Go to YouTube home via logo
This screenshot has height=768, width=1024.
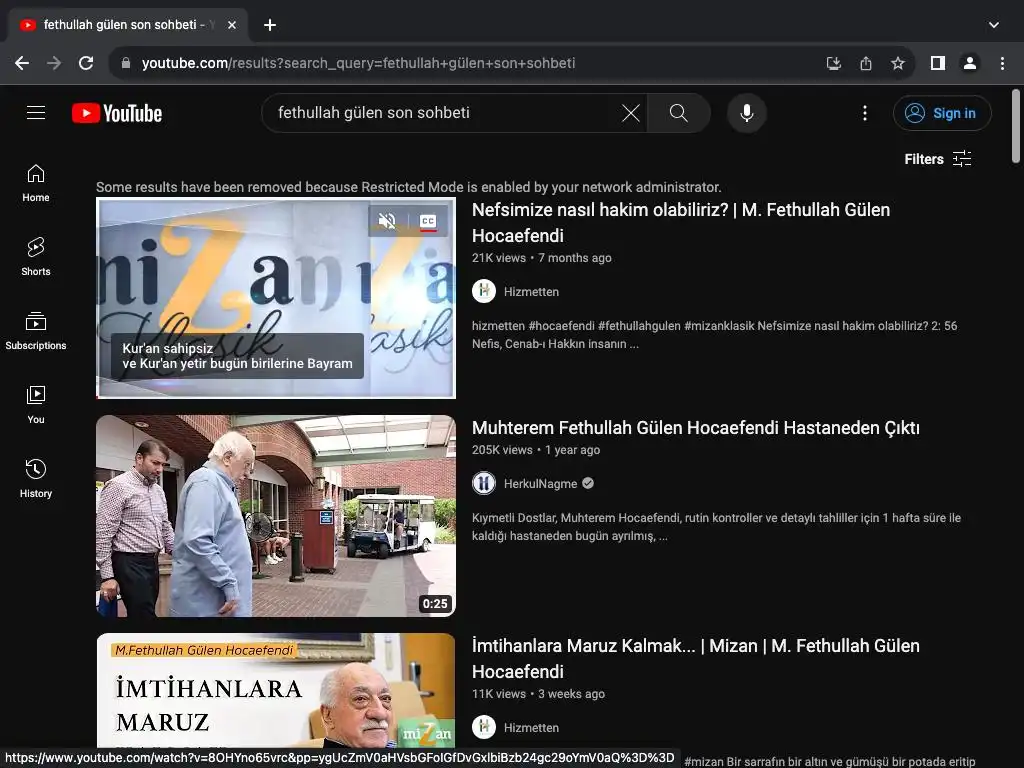[117, 113]
